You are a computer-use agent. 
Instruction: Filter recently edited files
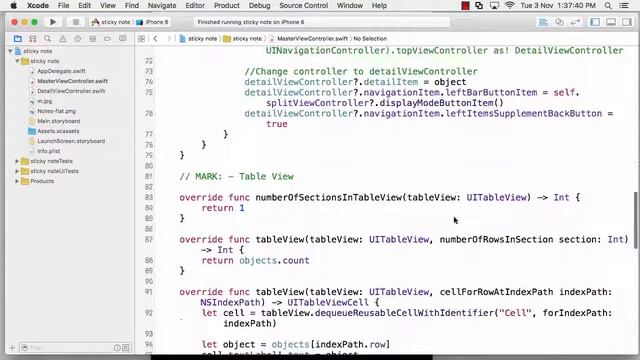tap(117, 348)
